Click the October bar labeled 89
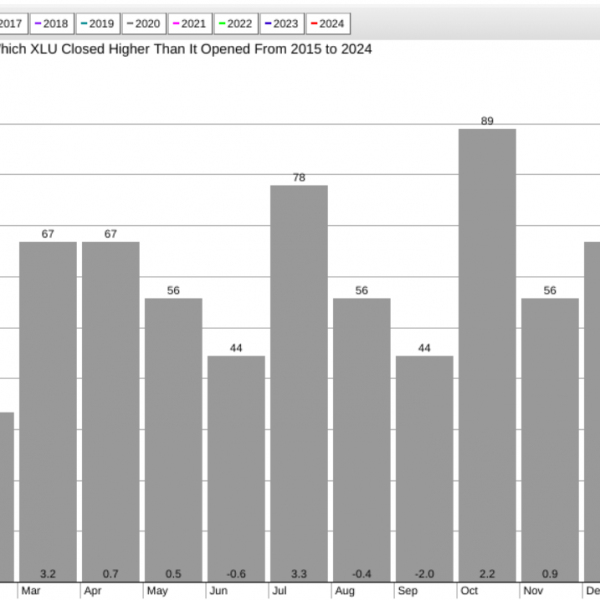The image size is (600, 600). coord(487,355)
